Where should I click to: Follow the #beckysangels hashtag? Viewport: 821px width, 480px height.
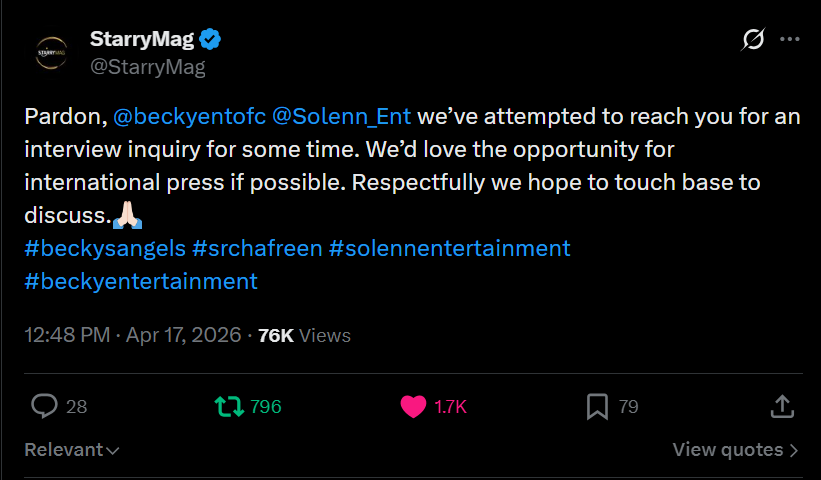tap(105, 248)
